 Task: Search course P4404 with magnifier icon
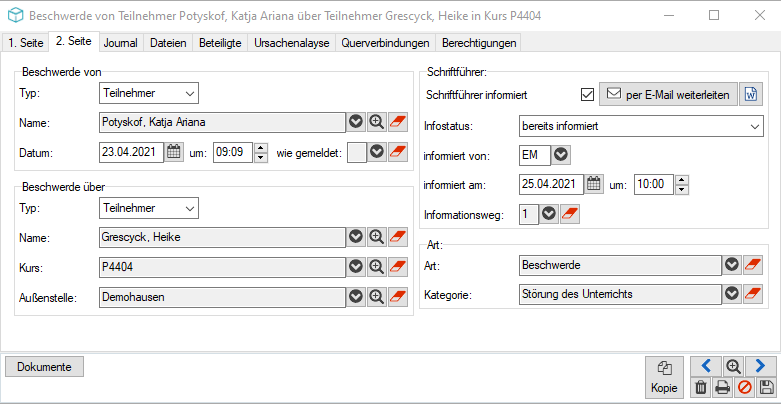377,267
